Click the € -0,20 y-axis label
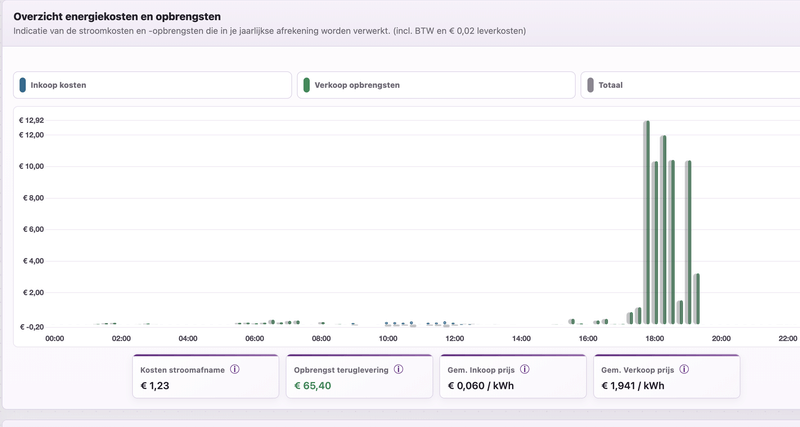 (32, 327)
